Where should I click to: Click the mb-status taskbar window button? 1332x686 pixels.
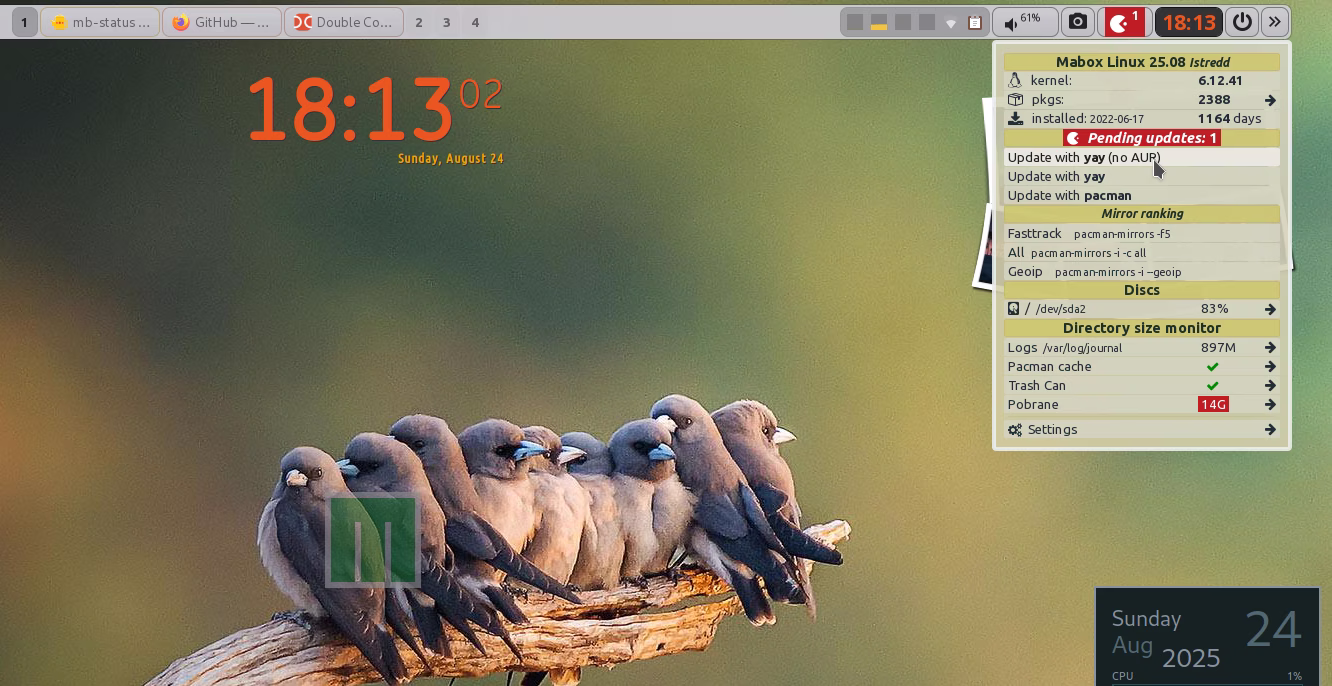pyautogui.click(x=100, y=22)
